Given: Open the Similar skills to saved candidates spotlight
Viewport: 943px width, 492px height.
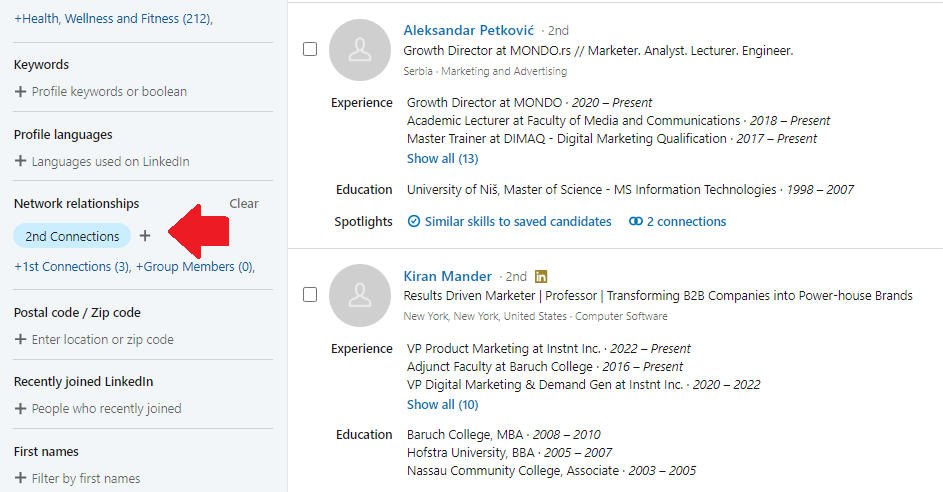Looking at the screenshot, I should 509,221.
